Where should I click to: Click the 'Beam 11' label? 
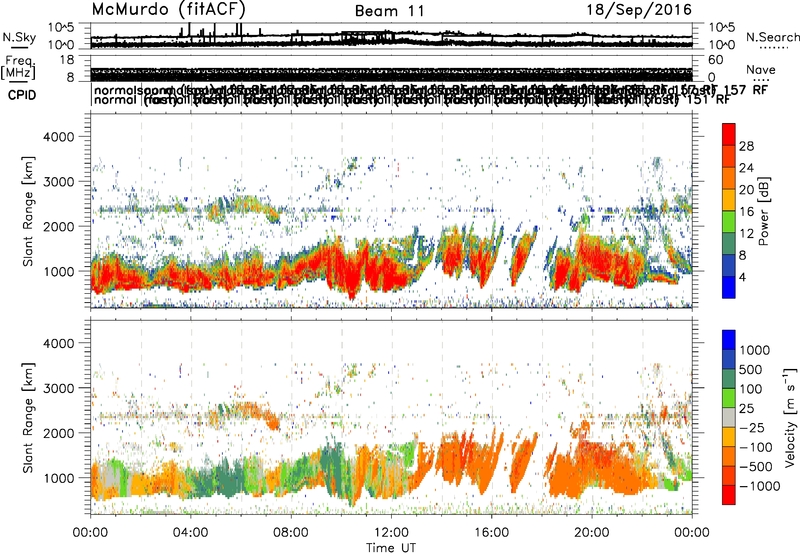[x=389, y=11]
